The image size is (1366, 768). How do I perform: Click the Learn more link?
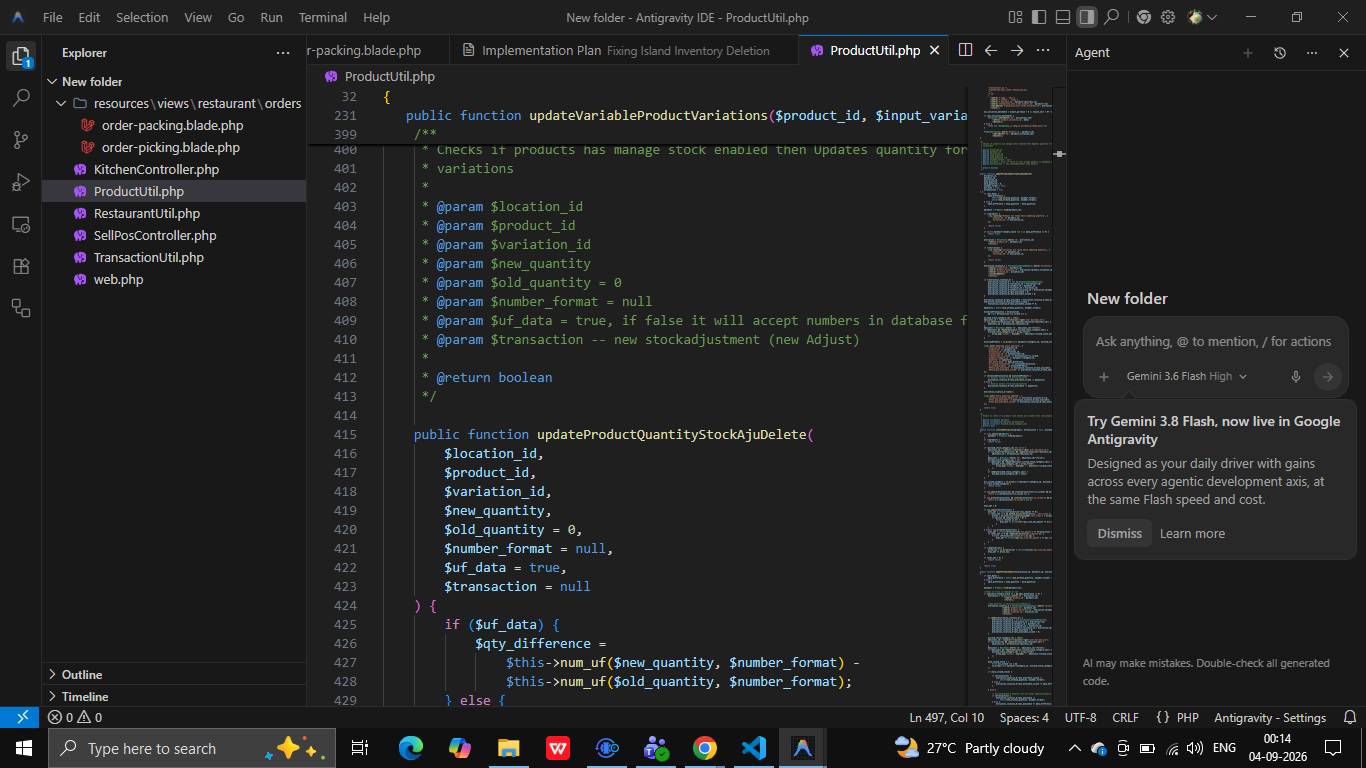pyautogui.click(x=1192, y=533)
